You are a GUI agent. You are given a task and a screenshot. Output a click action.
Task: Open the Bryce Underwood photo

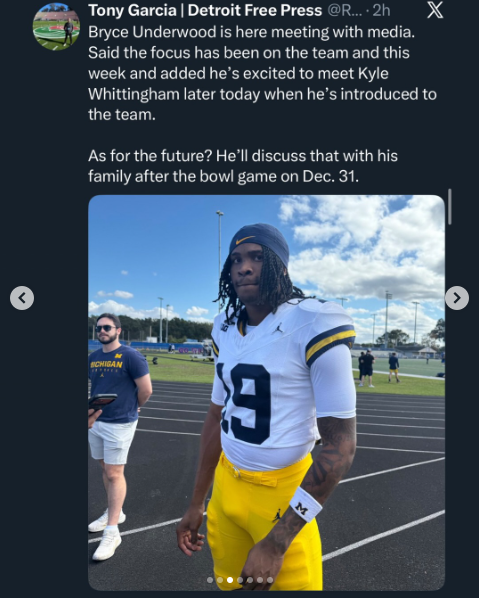266,393
